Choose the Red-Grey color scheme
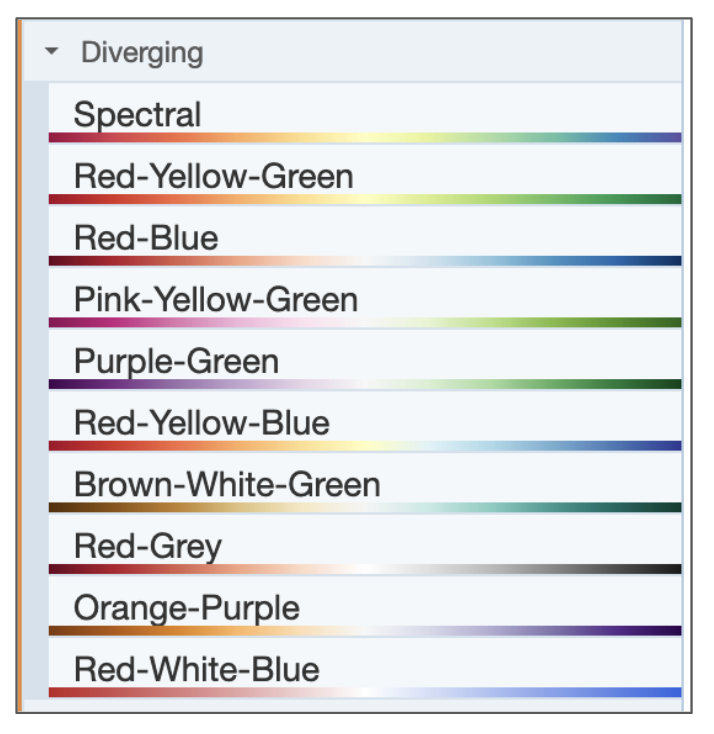Viewport: 714px width, 734px height. [x=148, y=546]
